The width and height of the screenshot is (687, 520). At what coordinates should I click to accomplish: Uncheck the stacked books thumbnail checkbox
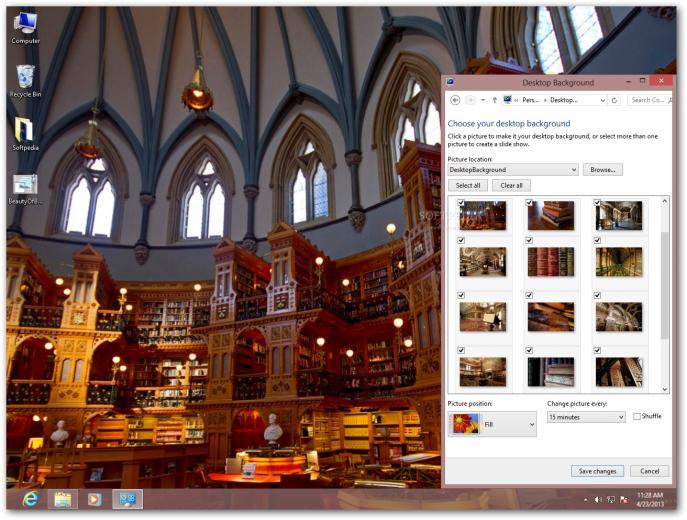click(529, 203)
